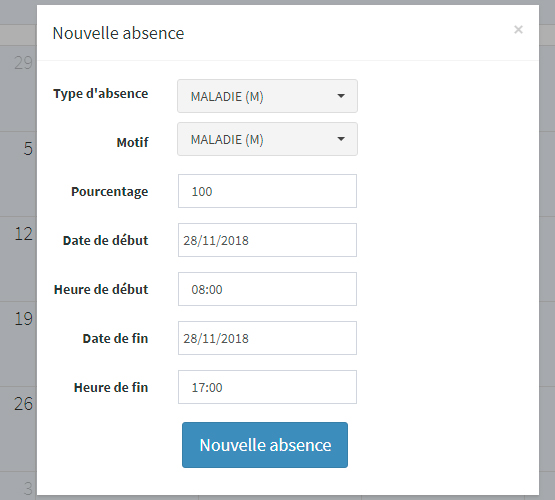Click the Type d'absence dropdown arrow
The width and height of the screenshot is (555, 500).
coord(341,96)
